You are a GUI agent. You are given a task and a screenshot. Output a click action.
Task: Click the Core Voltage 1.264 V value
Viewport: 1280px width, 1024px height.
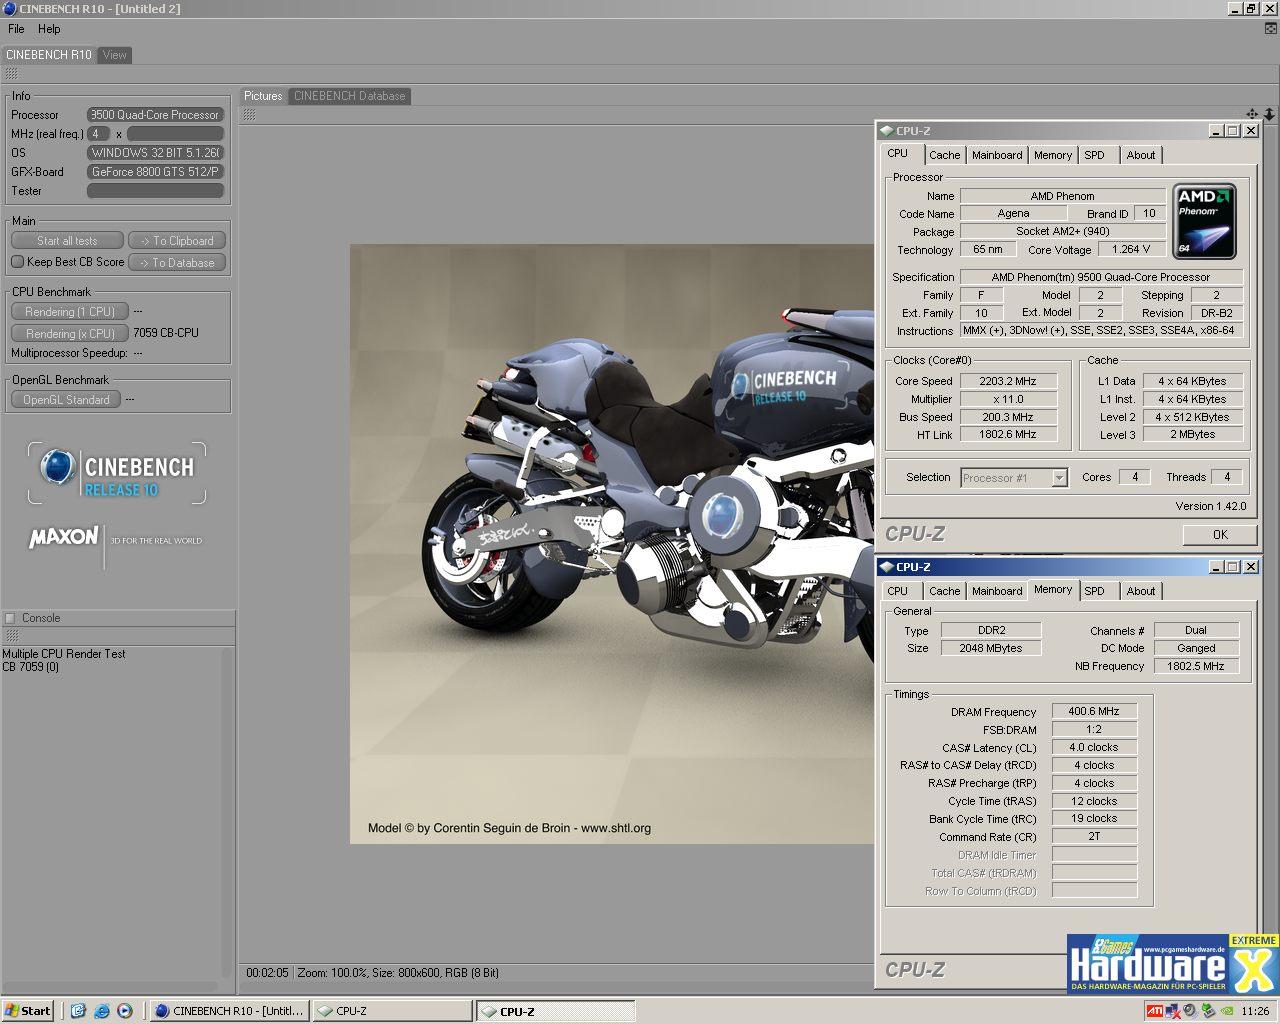(1131, 249)
